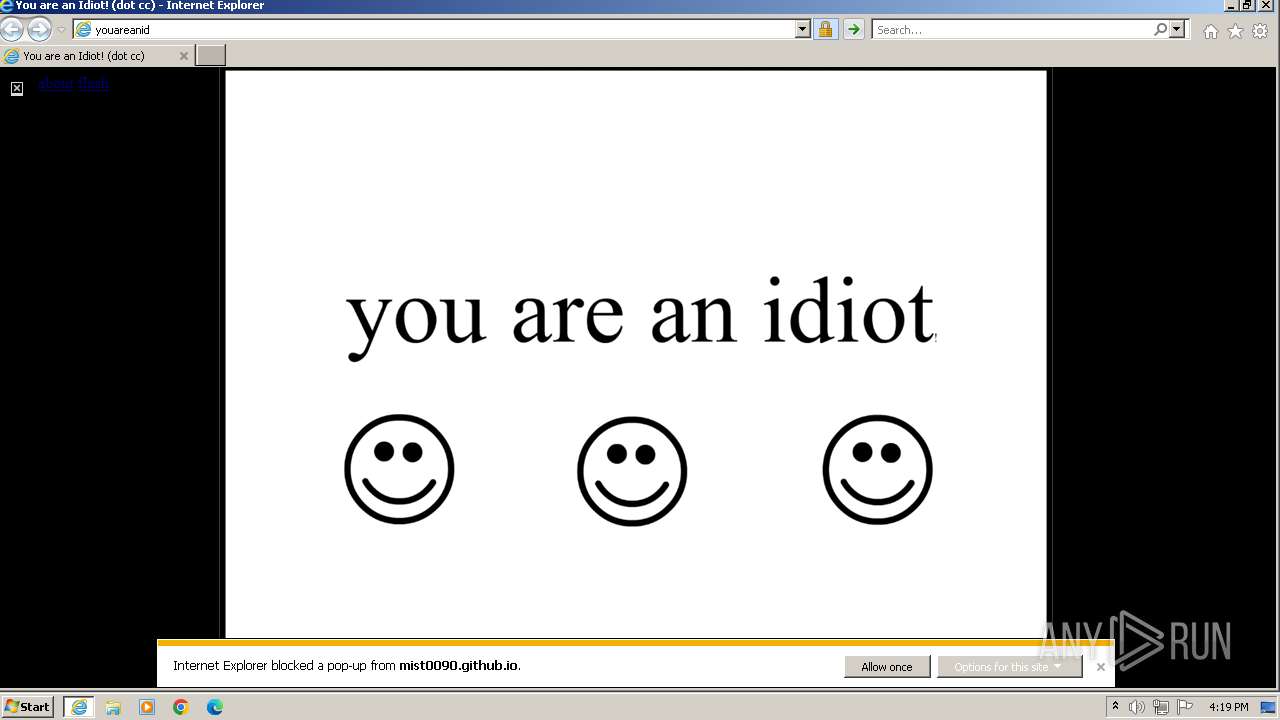Click the 'about flash' link
1280x720 pixels.
tap(74, 84)
